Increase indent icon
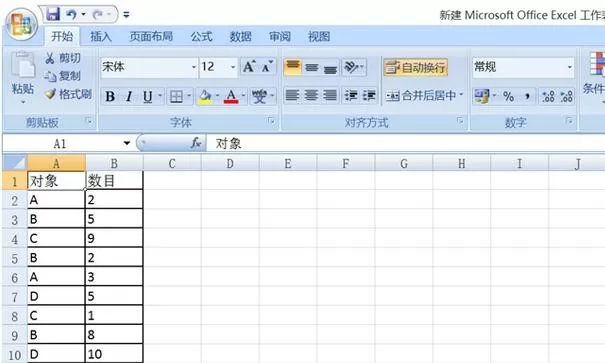This screenshot has width=605, height=363. [x=369, y=96]
